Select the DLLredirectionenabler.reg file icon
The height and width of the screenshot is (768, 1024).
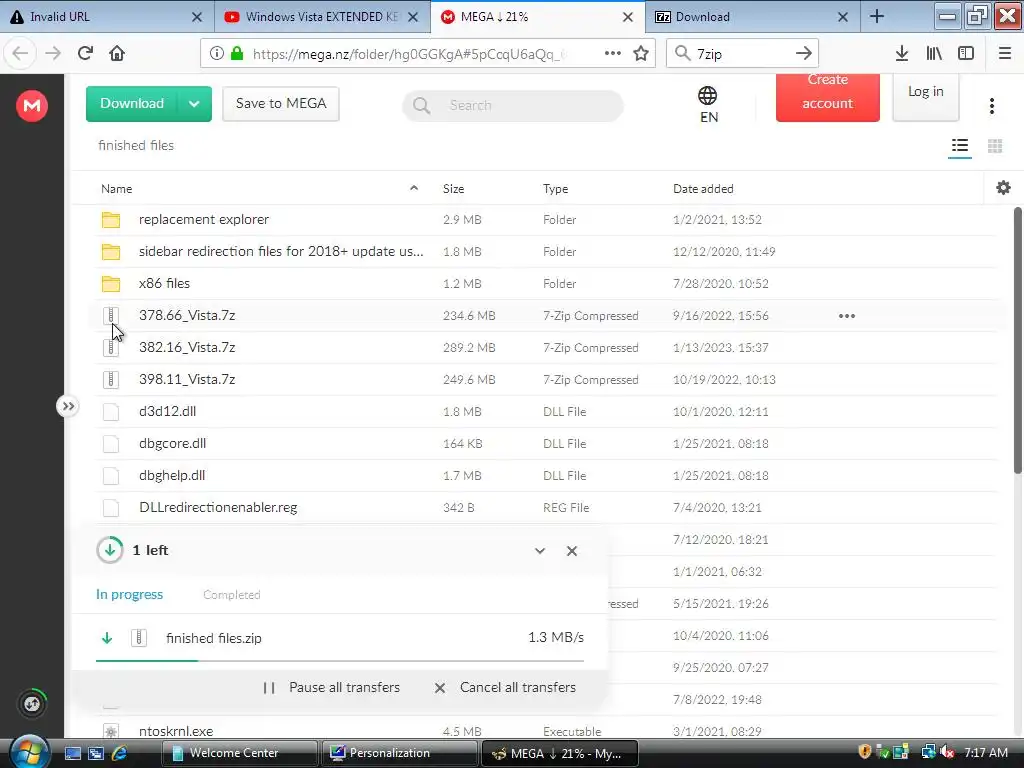111,507
